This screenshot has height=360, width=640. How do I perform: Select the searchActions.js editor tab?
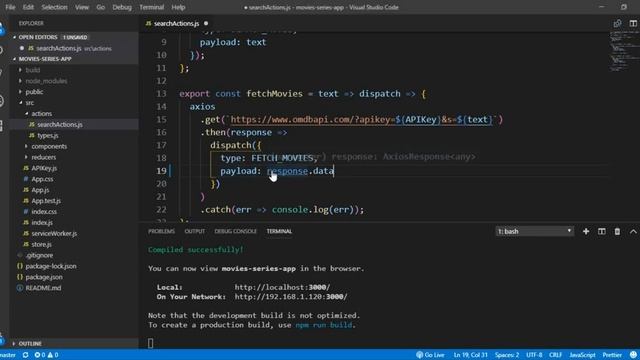pos(176,23)
